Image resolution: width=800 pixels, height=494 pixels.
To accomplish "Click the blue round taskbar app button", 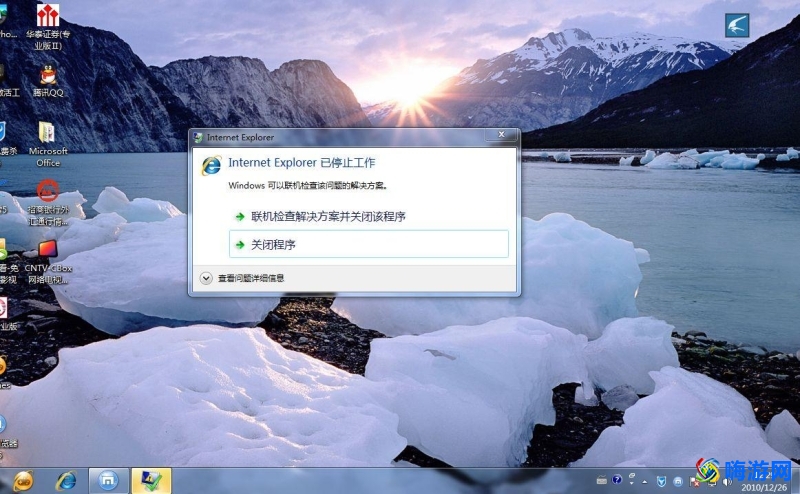I will click(x=108, y=480).
